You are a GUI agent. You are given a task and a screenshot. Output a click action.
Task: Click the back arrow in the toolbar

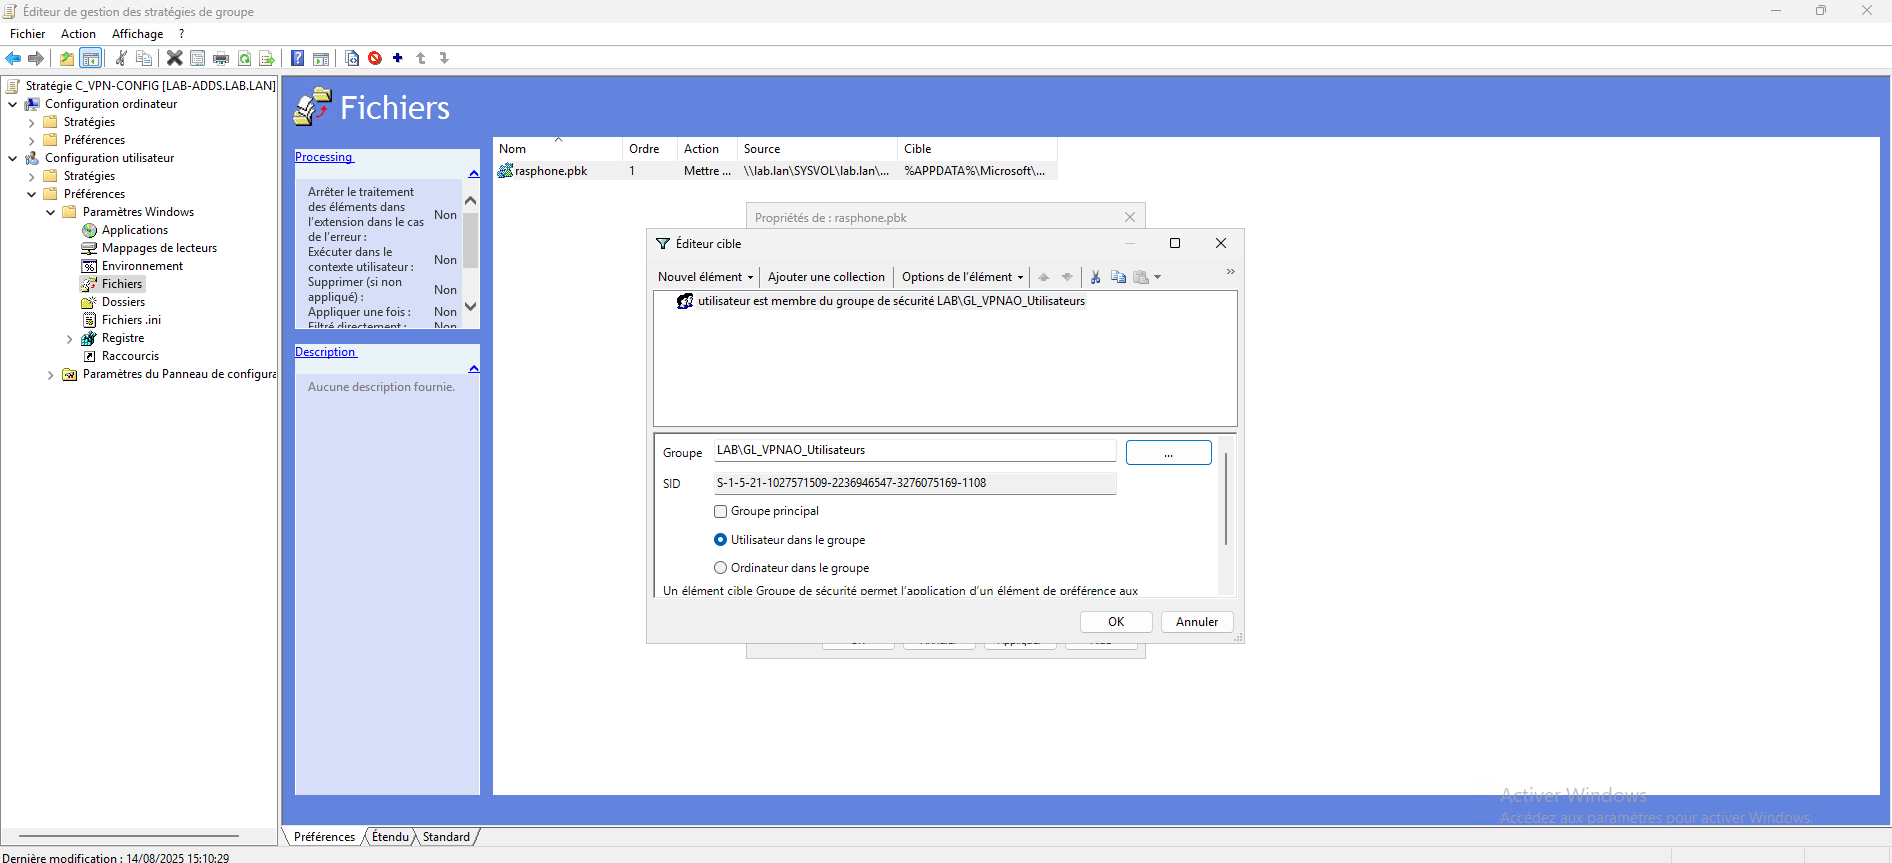[13, 58]
